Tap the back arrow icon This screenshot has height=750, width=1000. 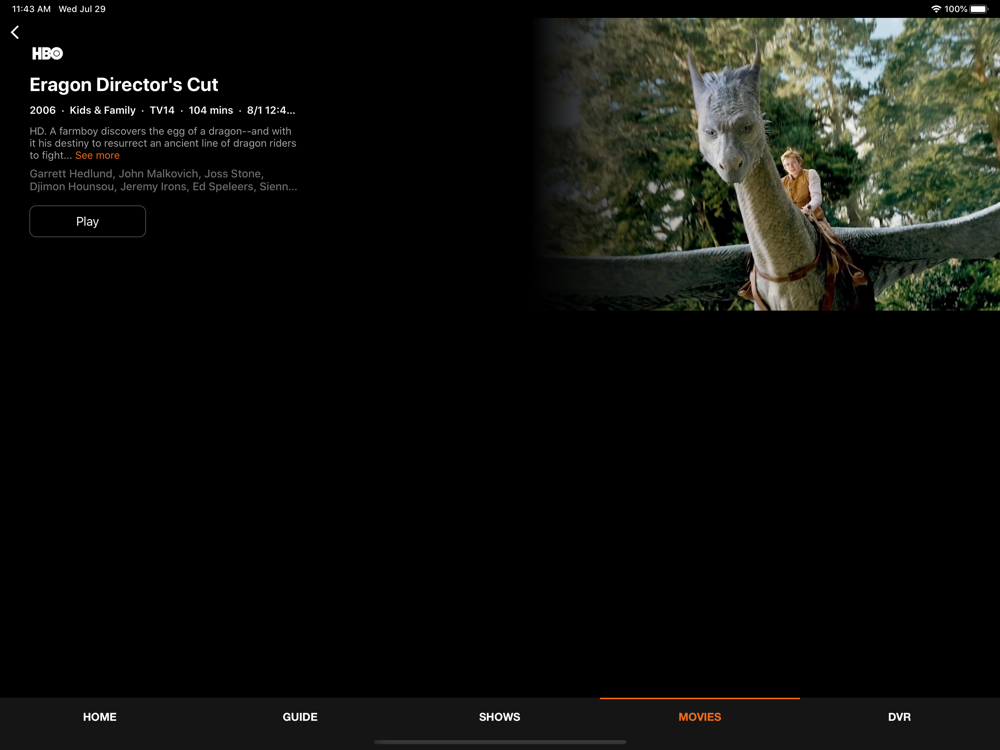click(15, 33)
